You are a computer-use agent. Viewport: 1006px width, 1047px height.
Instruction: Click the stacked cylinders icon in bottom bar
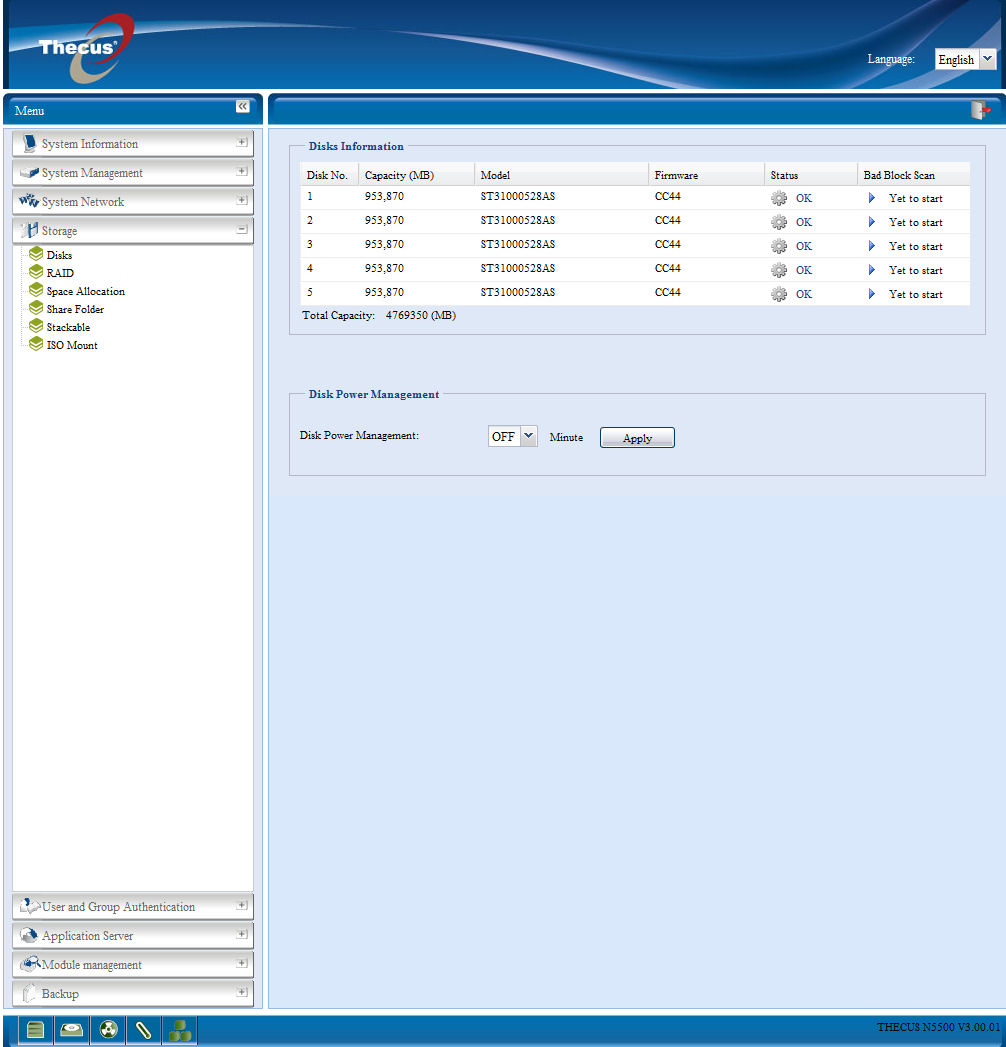point(180,1030)
